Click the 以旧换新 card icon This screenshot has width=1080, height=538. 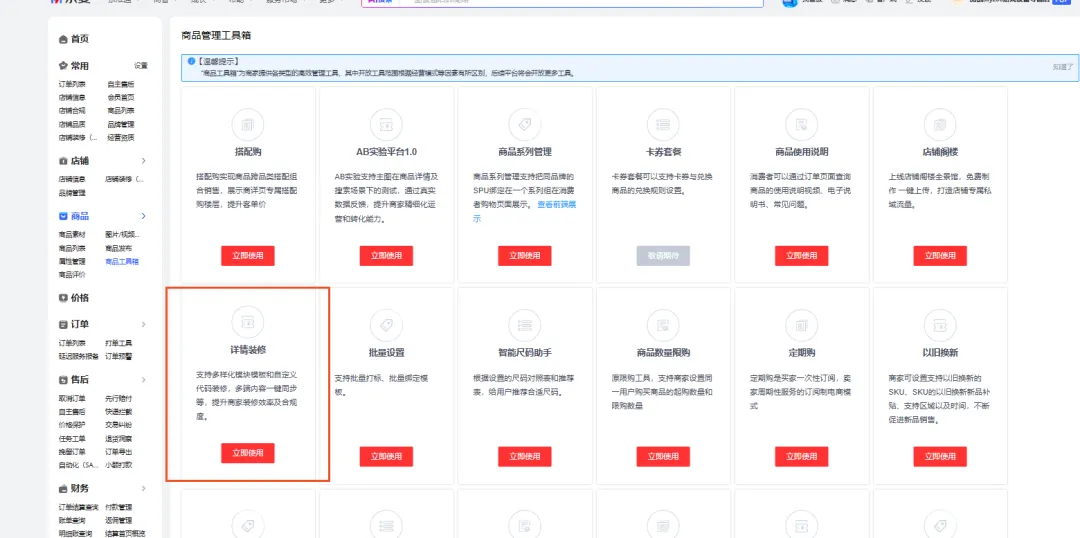tap(939, 324)
